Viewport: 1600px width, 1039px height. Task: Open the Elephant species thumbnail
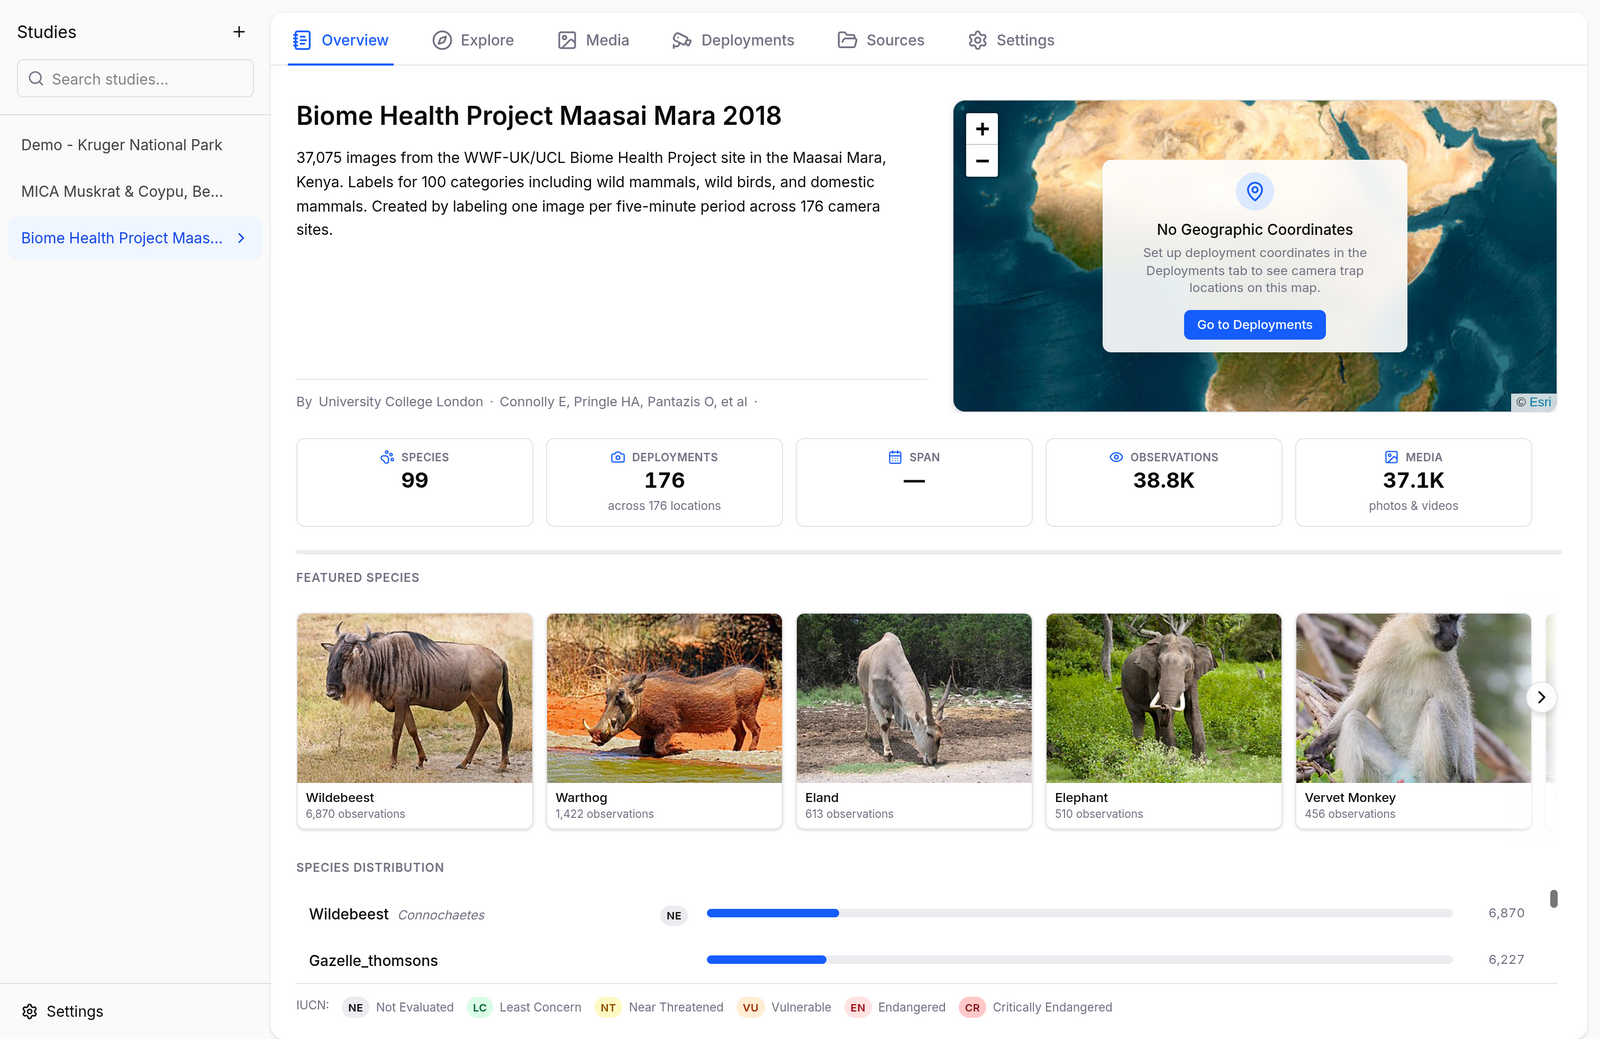(1164, 698)
